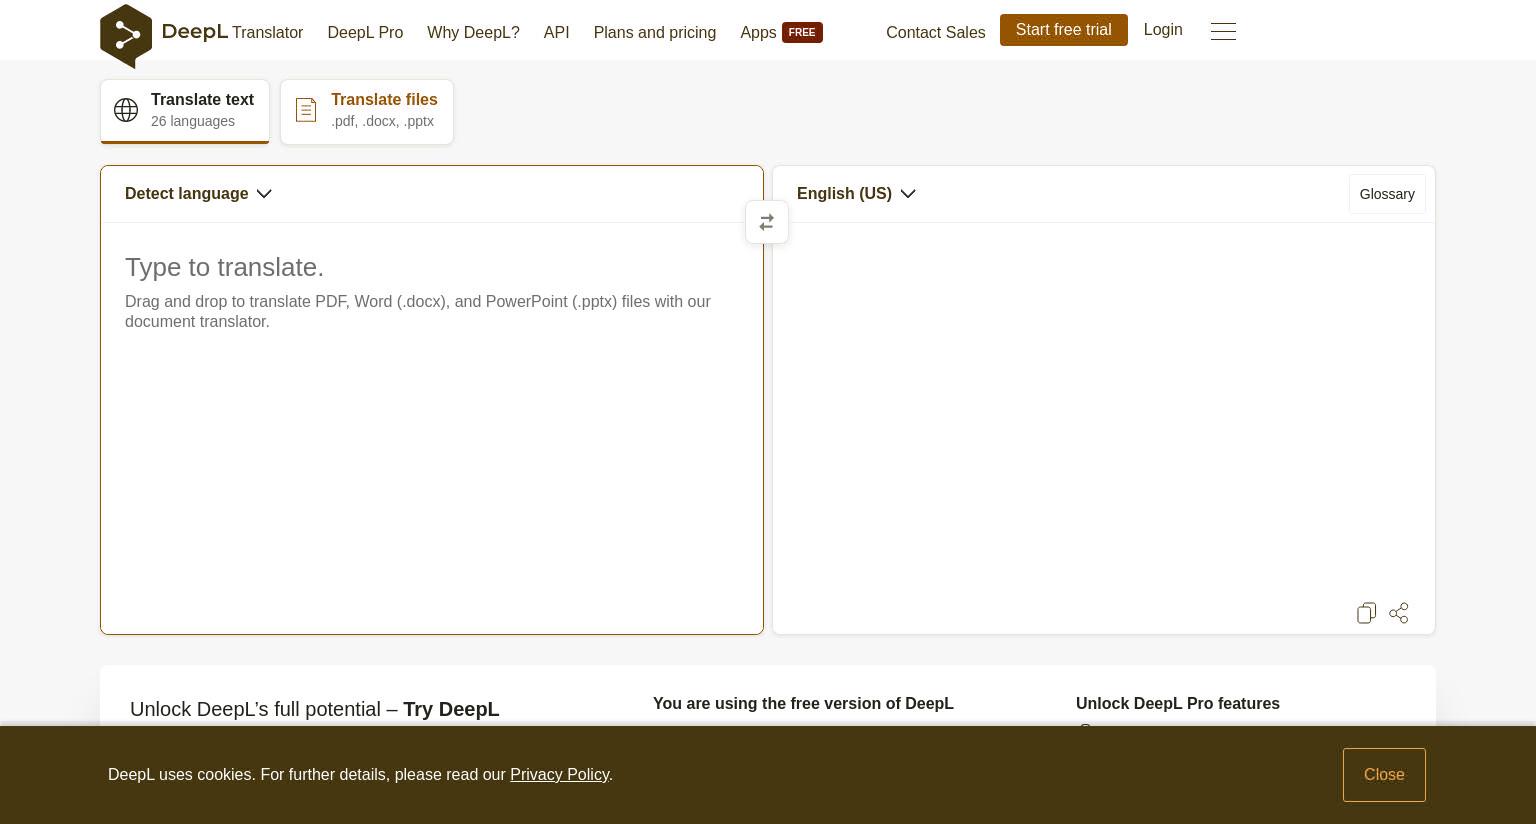Click the document icon on Translate files
This screenshot has width=1536, height=824.
tap(306, 110)
